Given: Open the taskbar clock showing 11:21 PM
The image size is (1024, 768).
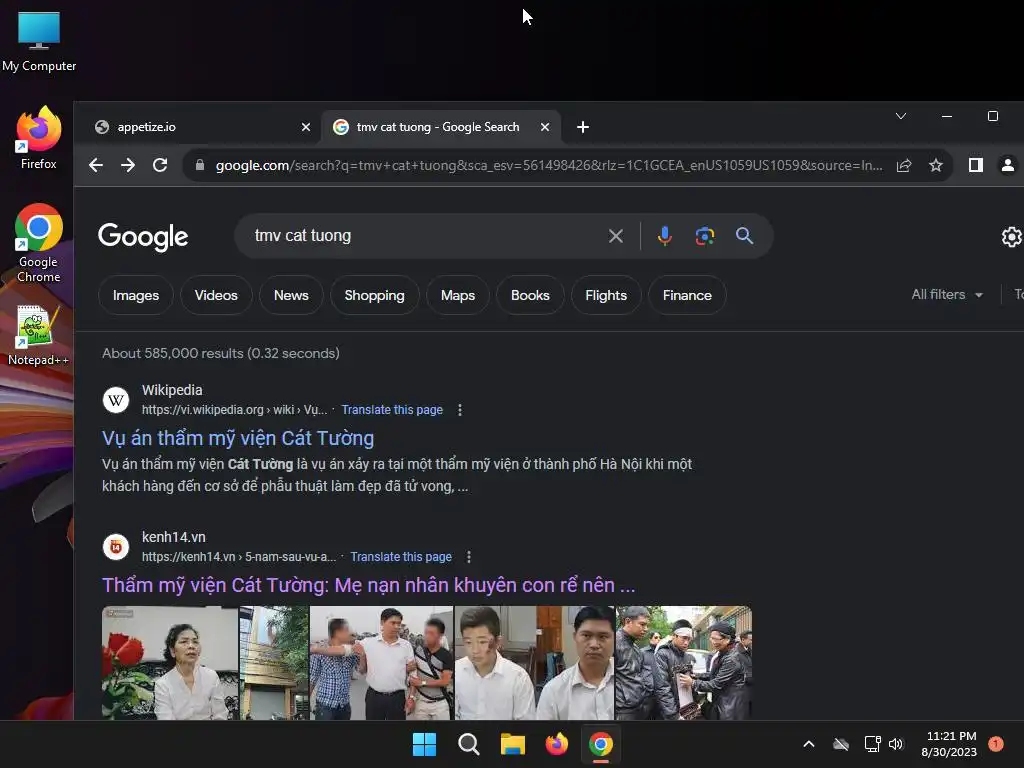Looking at the screenshot, I should click(949, 744).
